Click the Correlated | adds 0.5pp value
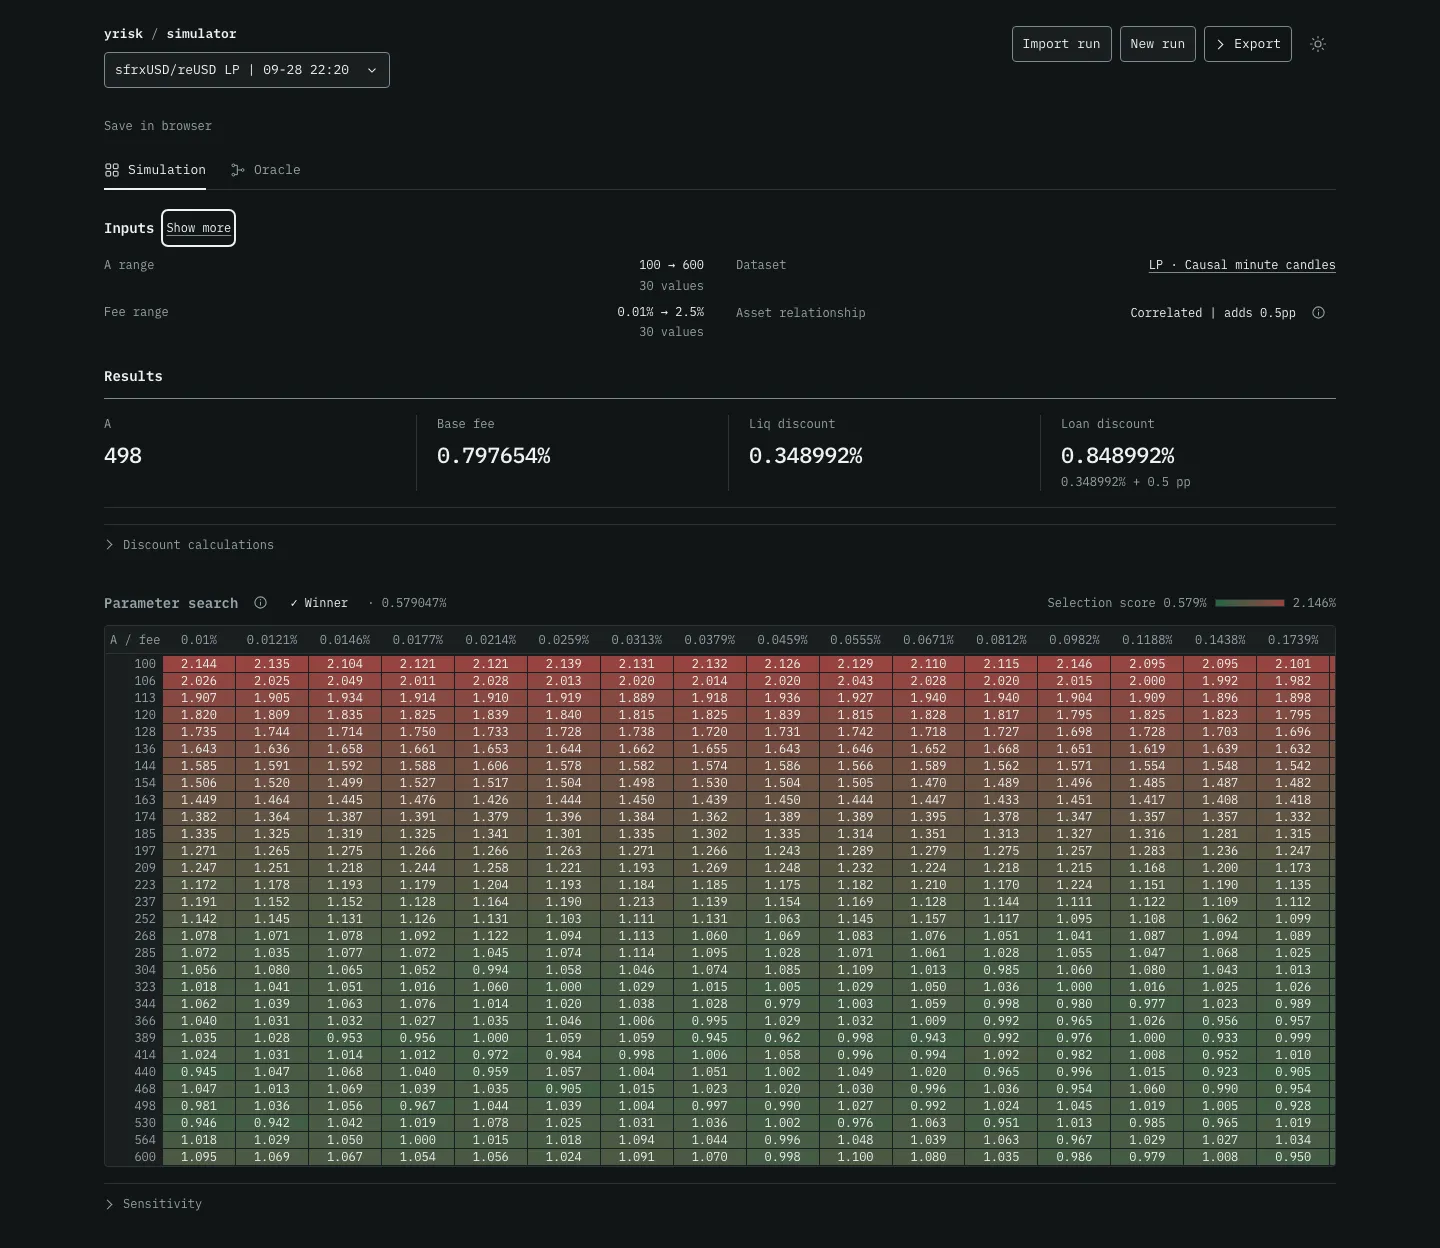Viewport: 1440px width, 1248px height. 1213,313
